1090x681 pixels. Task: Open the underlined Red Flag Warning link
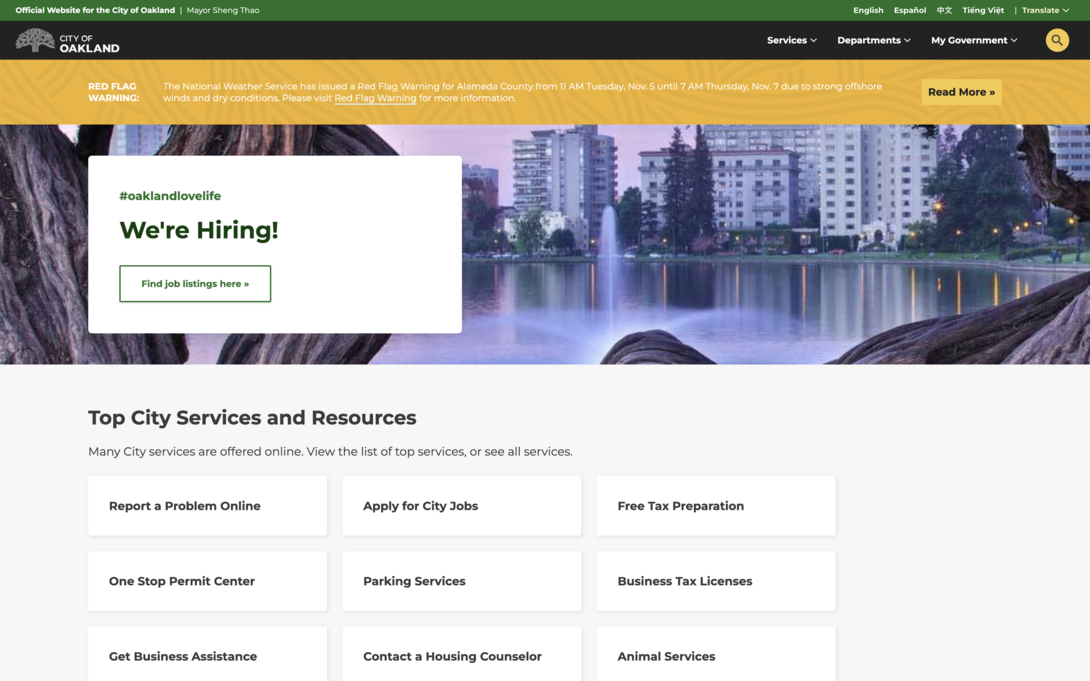(375, 97)
